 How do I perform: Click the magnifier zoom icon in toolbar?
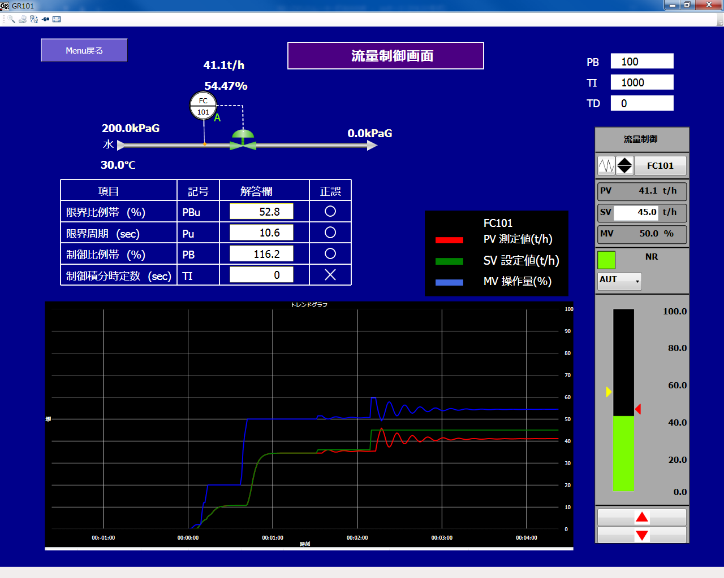coord(9,19)
